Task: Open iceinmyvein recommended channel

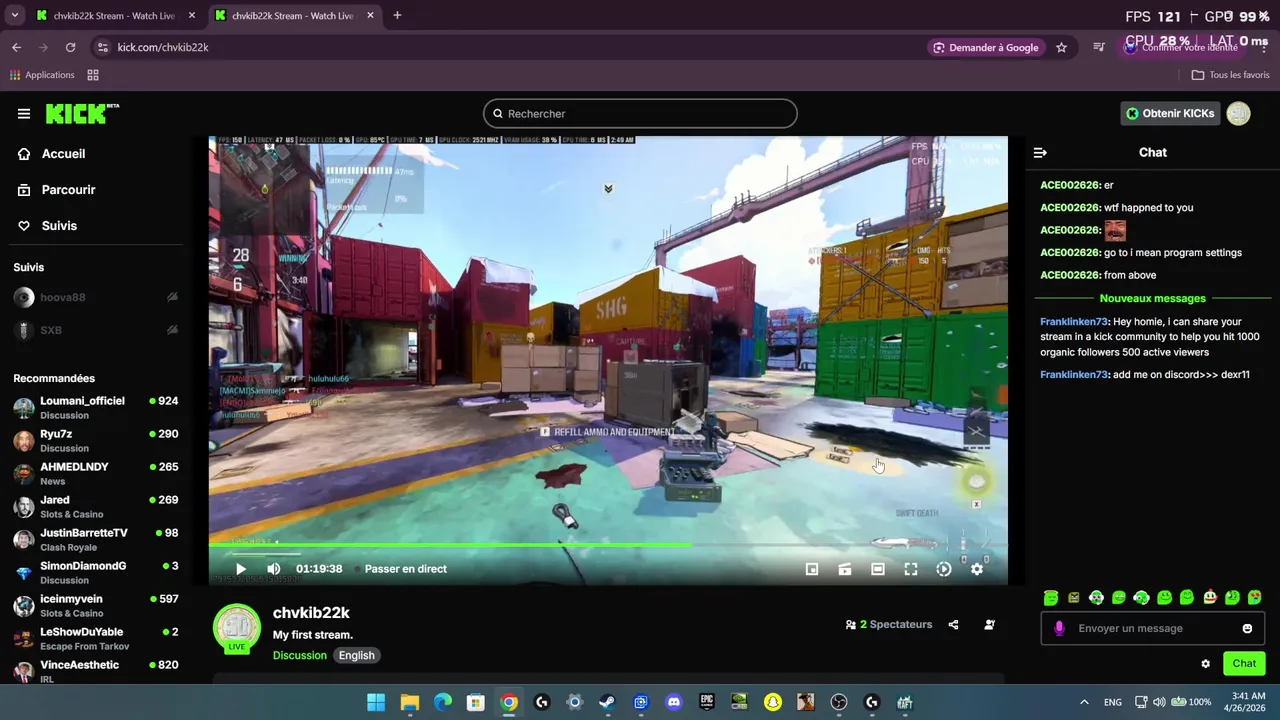Action: click(96, 605)
